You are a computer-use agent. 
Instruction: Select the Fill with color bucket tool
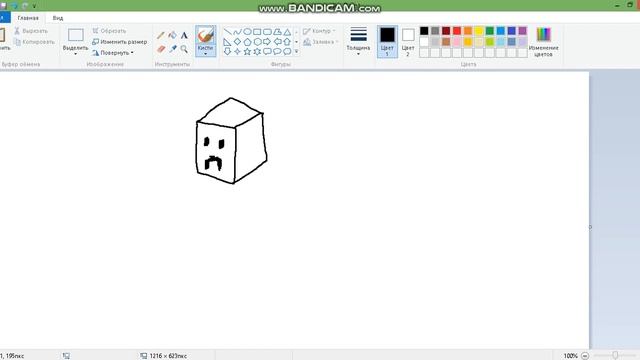(173, 36)
